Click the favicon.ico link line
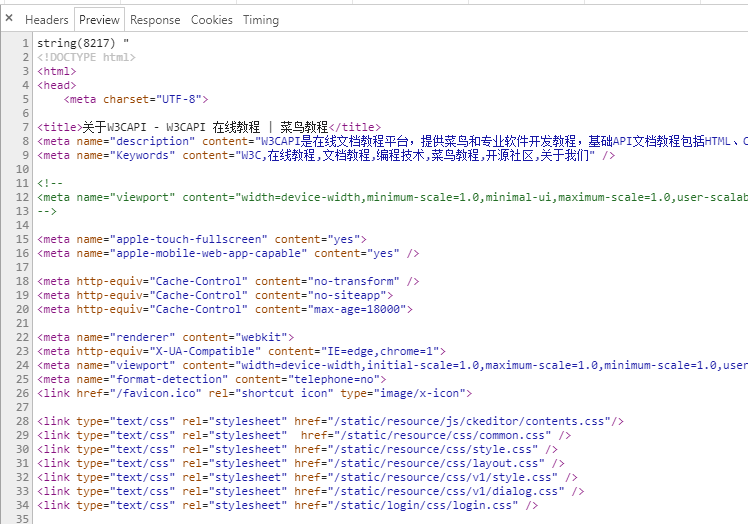Image resolution: width=748 pixels, height=524 pixels. 254,393
